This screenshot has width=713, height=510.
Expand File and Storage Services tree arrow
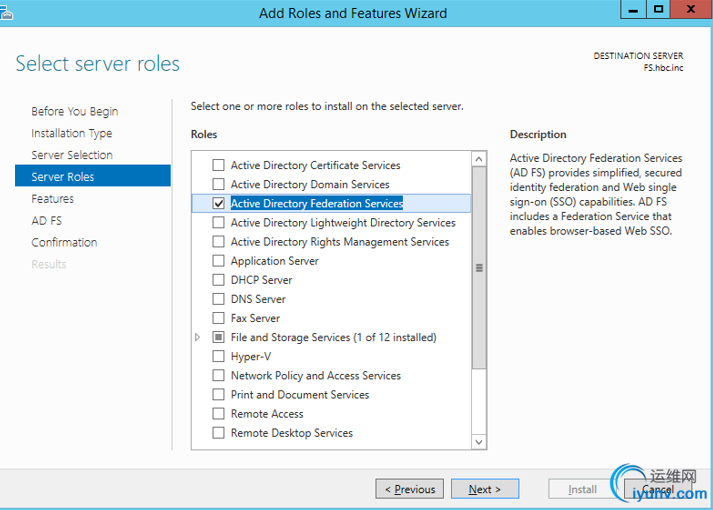(x=197, y=337)
